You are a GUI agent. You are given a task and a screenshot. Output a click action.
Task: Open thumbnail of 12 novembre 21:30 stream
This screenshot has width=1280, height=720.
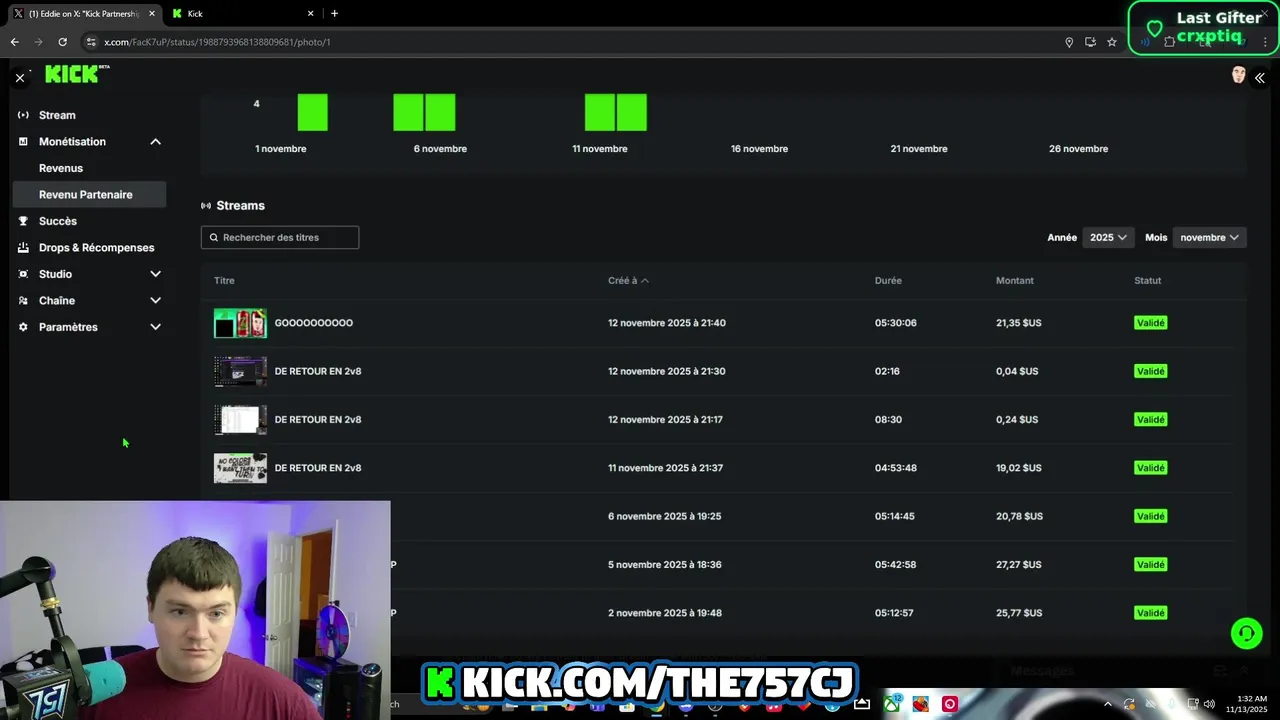[x=240, y=371]
